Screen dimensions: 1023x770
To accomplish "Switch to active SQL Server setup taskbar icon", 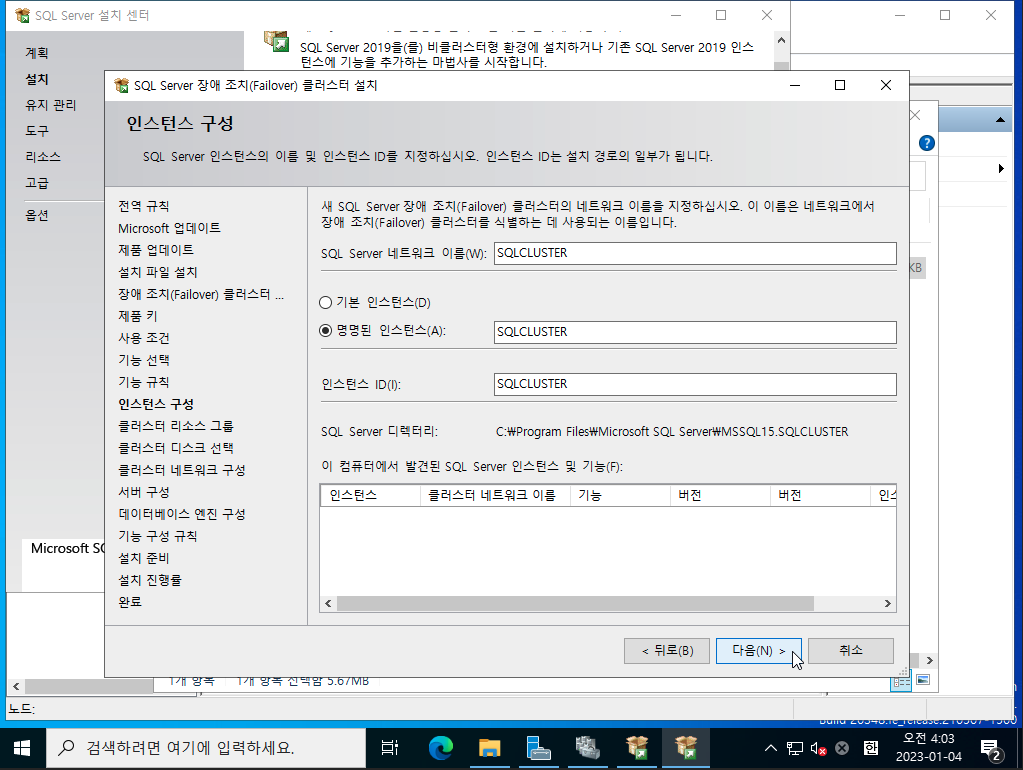I will [x=686, y=748].
